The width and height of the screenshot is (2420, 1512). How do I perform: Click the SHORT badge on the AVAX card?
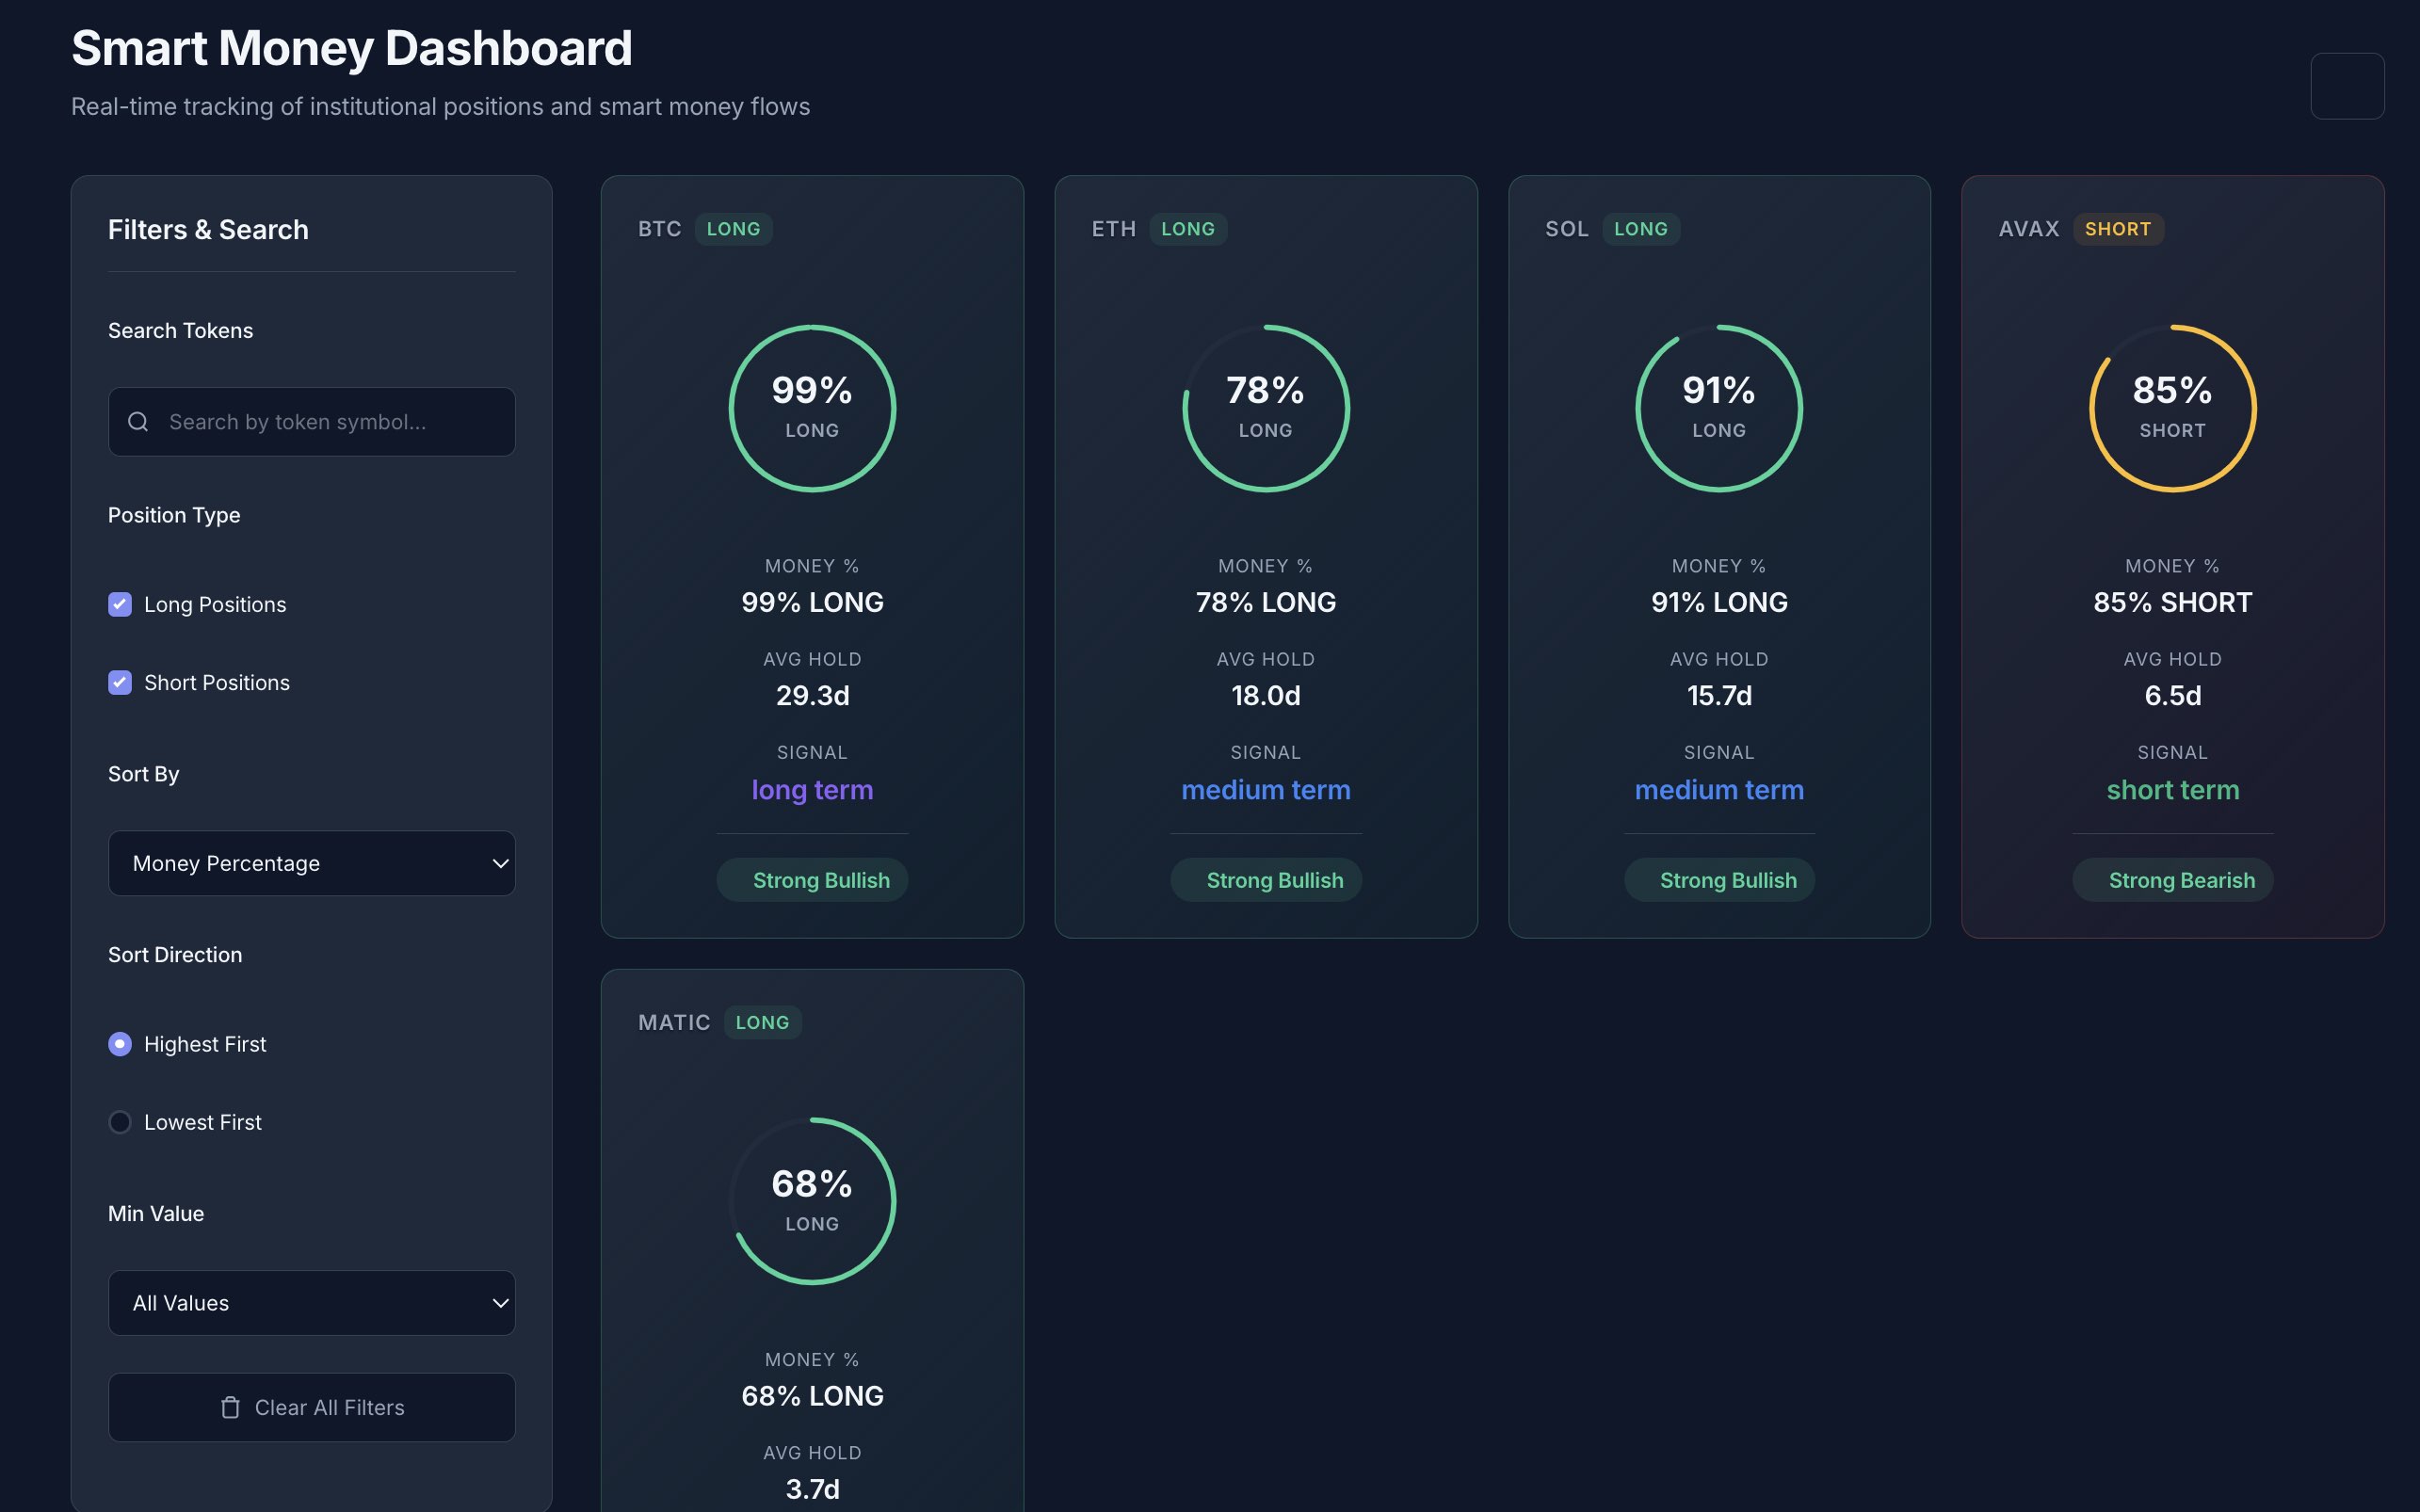2118,228
